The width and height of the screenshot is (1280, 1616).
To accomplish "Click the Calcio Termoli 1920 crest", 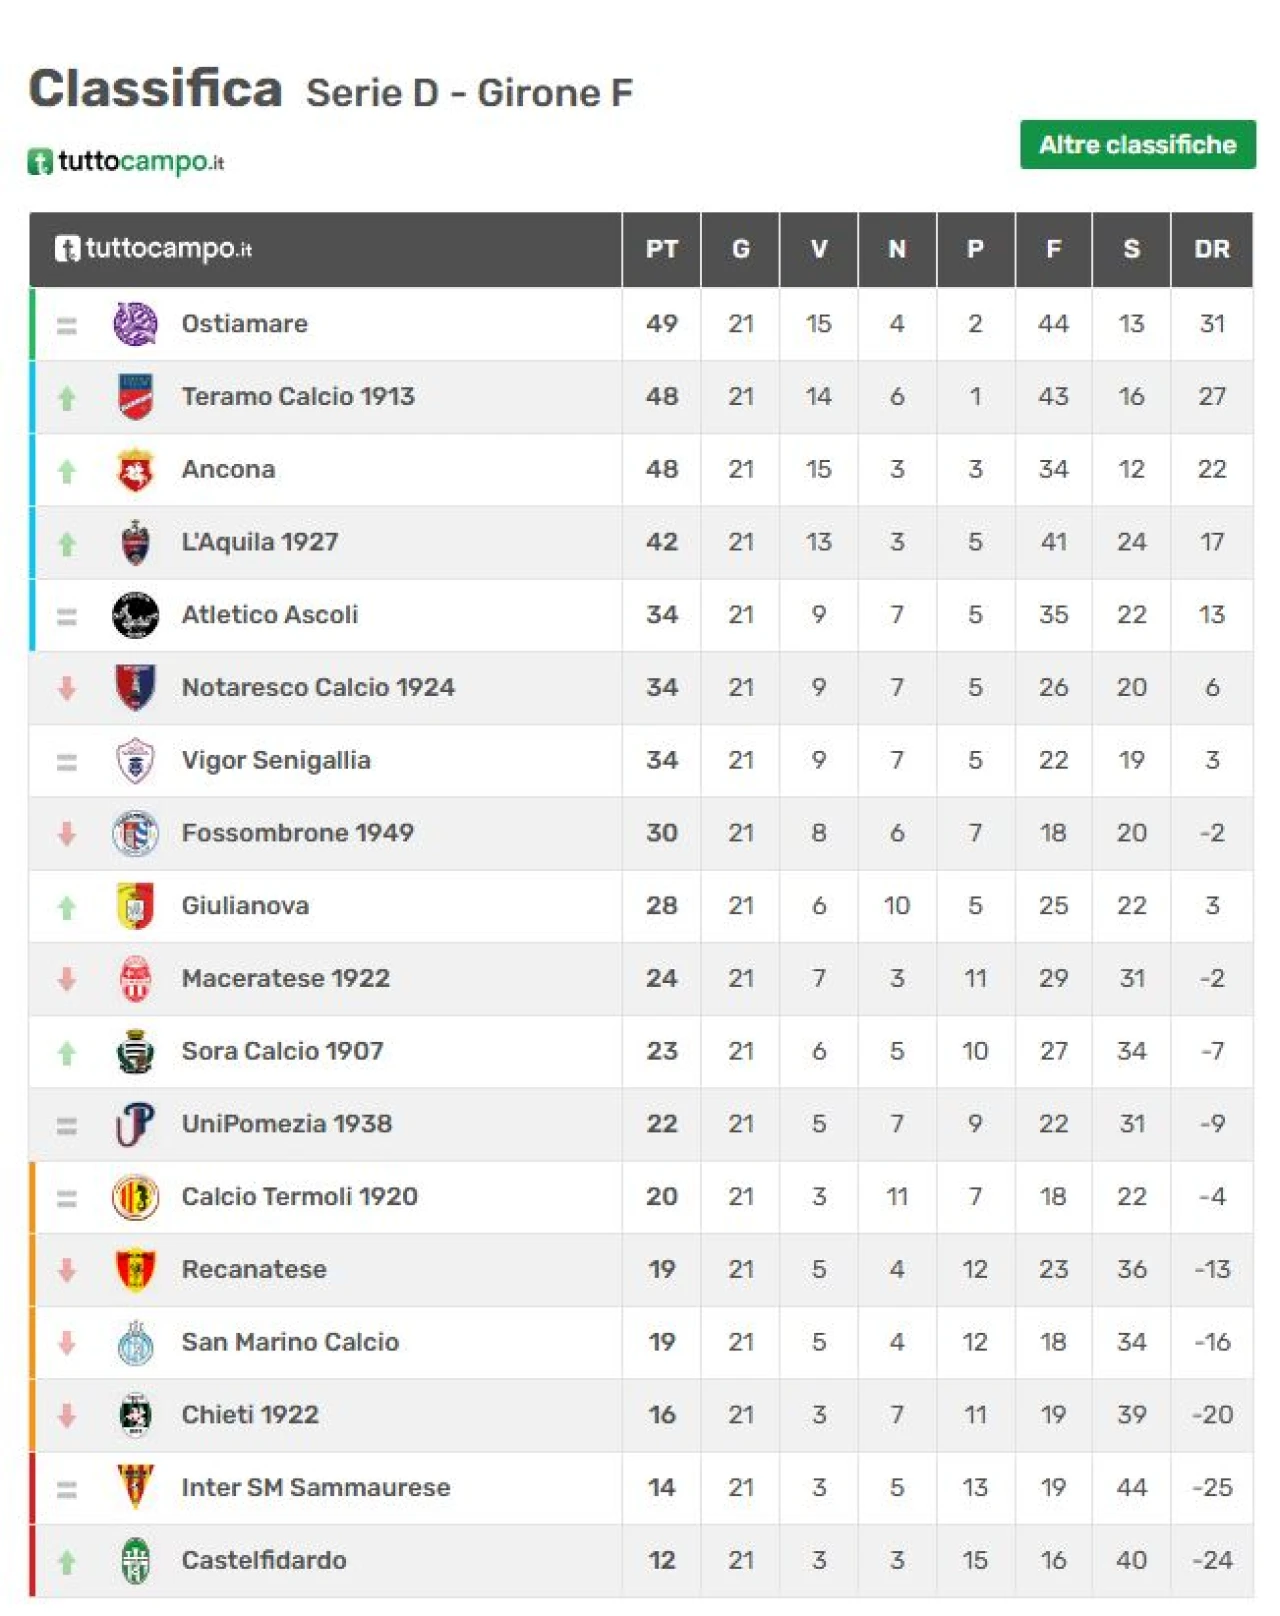I will (x=135, y=1197).
